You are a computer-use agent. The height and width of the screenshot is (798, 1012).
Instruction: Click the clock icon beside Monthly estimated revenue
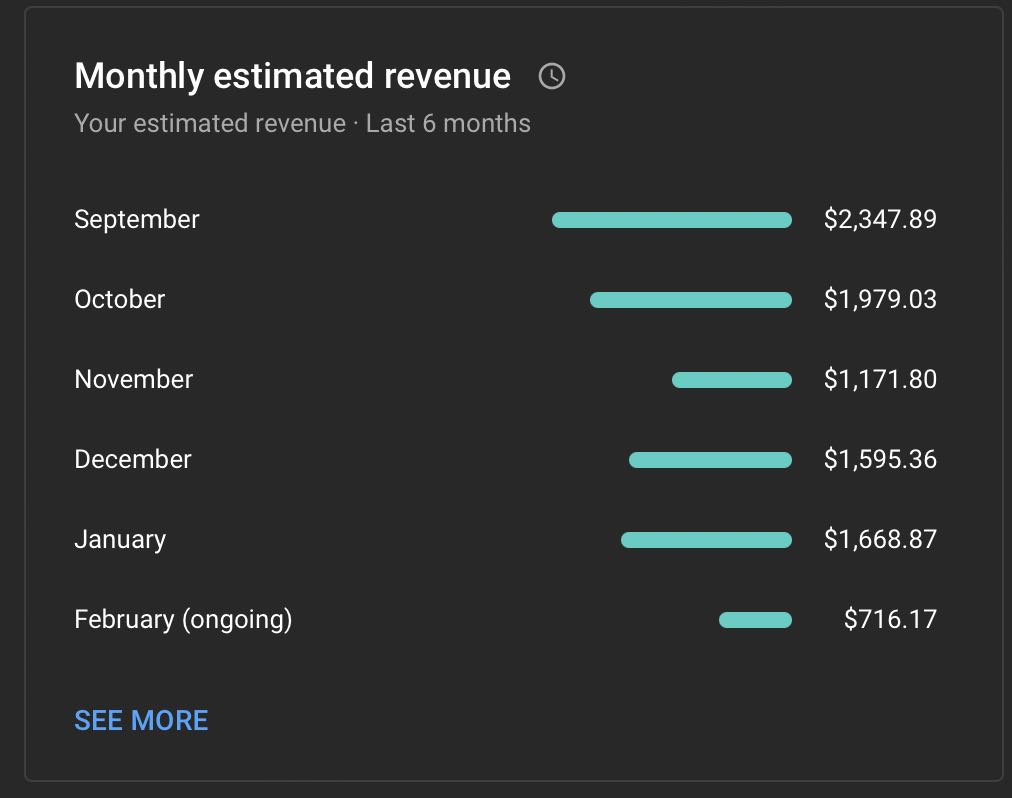(x=552, y=76)
